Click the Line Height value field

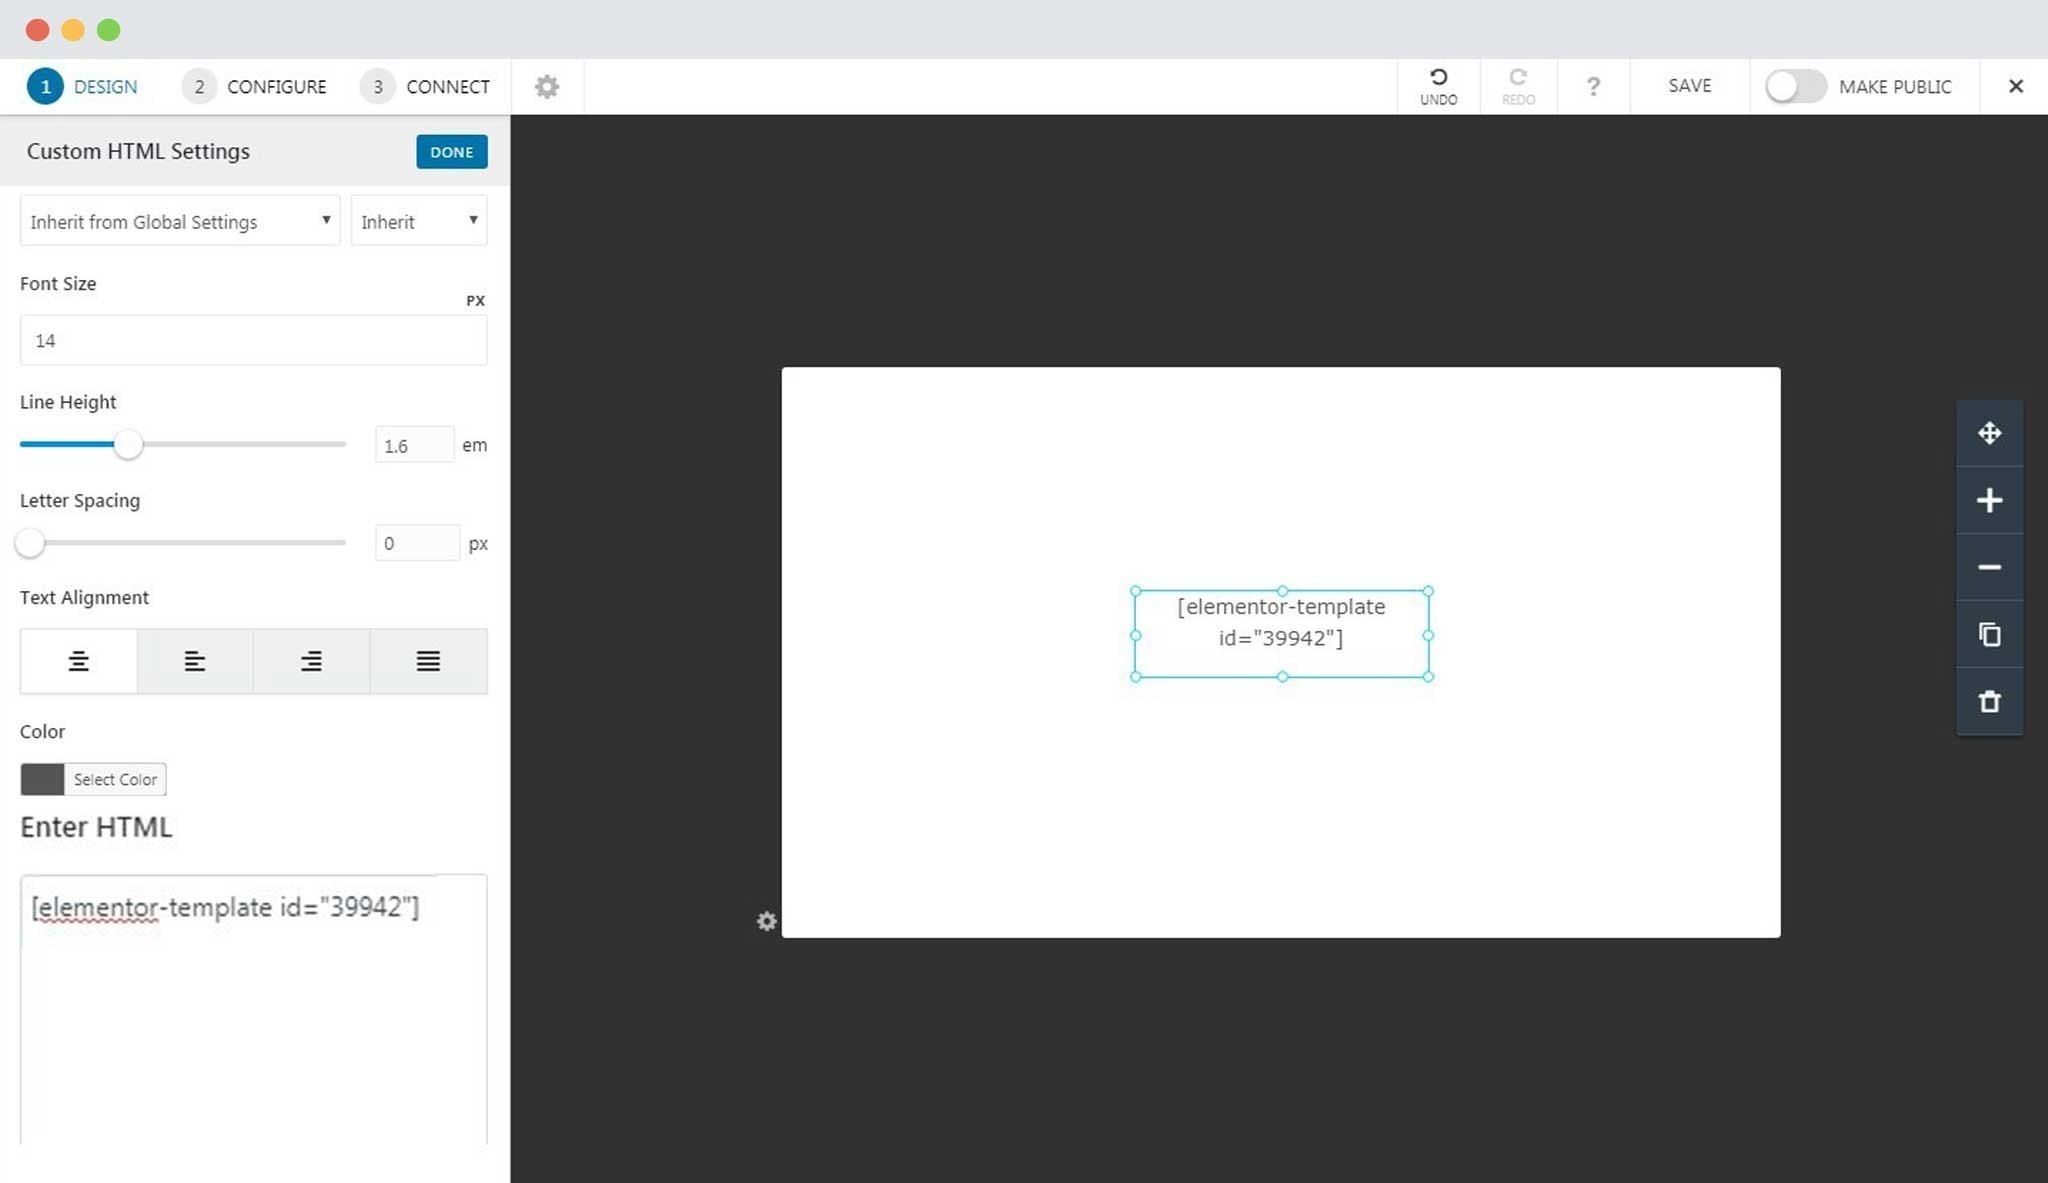[414, 445]
